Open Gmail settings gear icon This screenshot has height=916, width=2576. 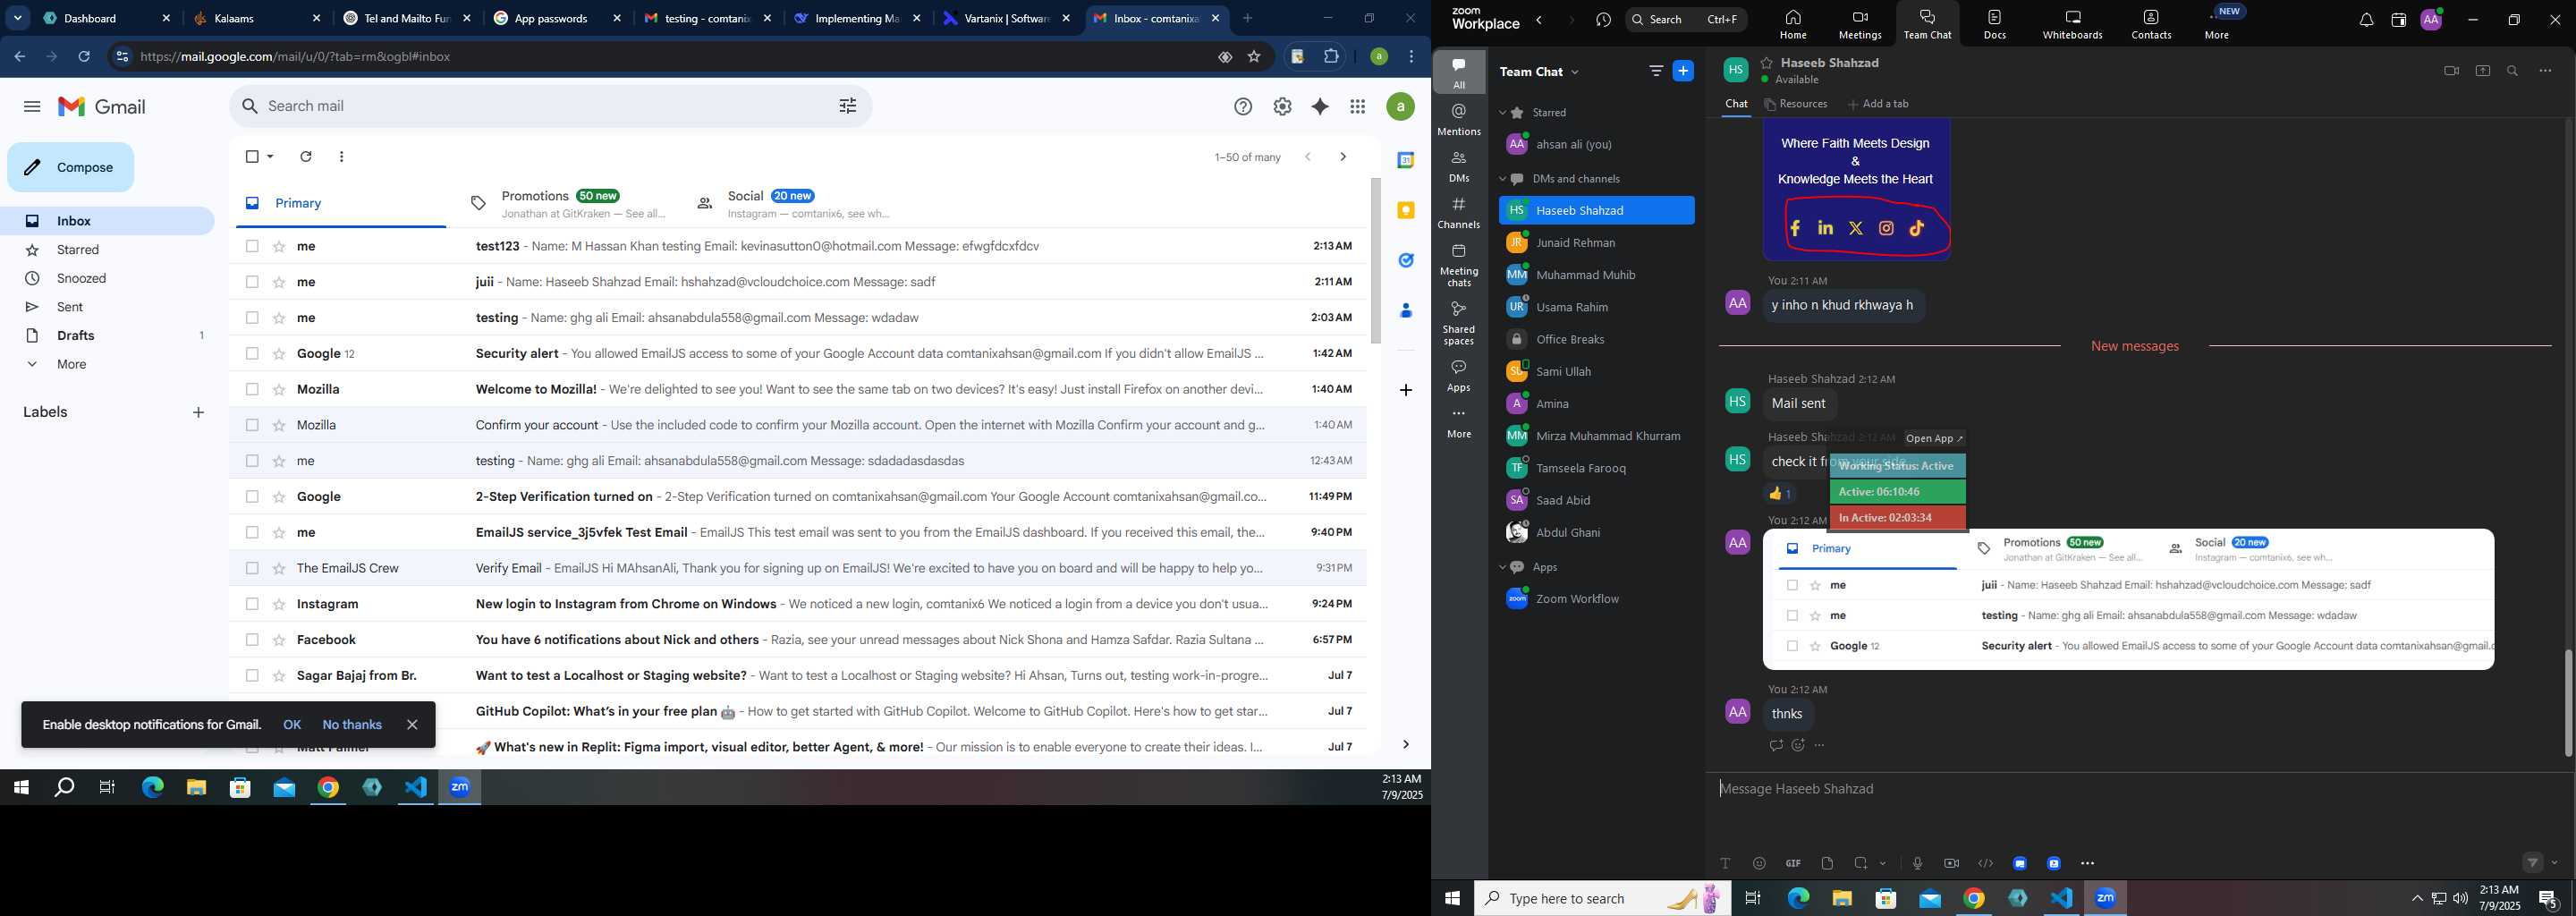tap(1282, 107)
